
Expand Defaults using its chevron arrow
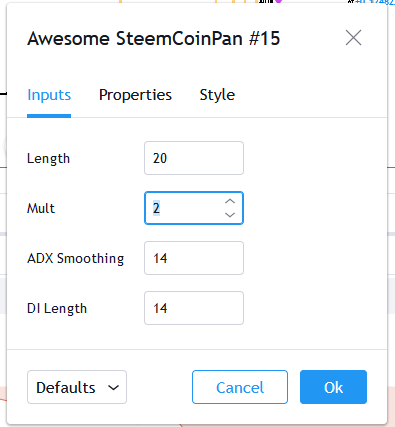(114, 388)
